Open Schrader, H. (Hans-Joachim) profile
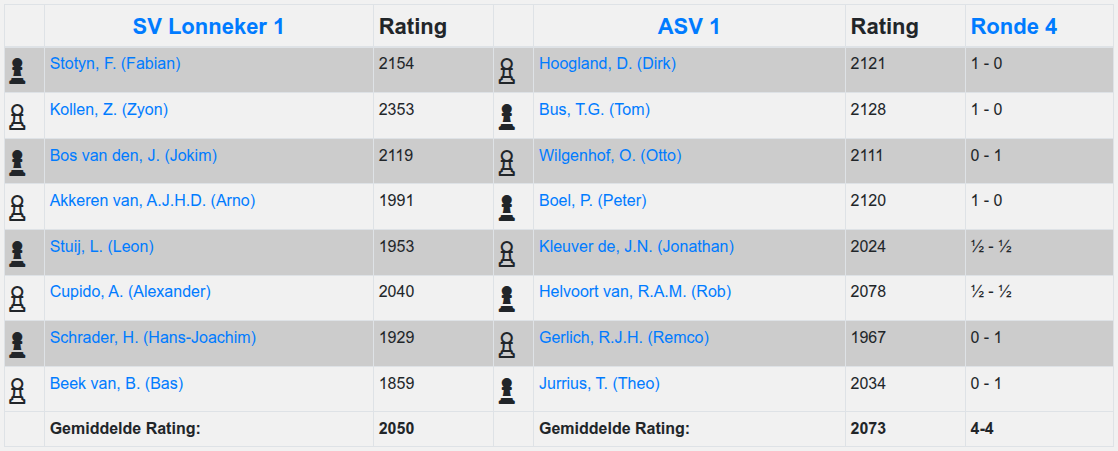 (x=153, y=338)
